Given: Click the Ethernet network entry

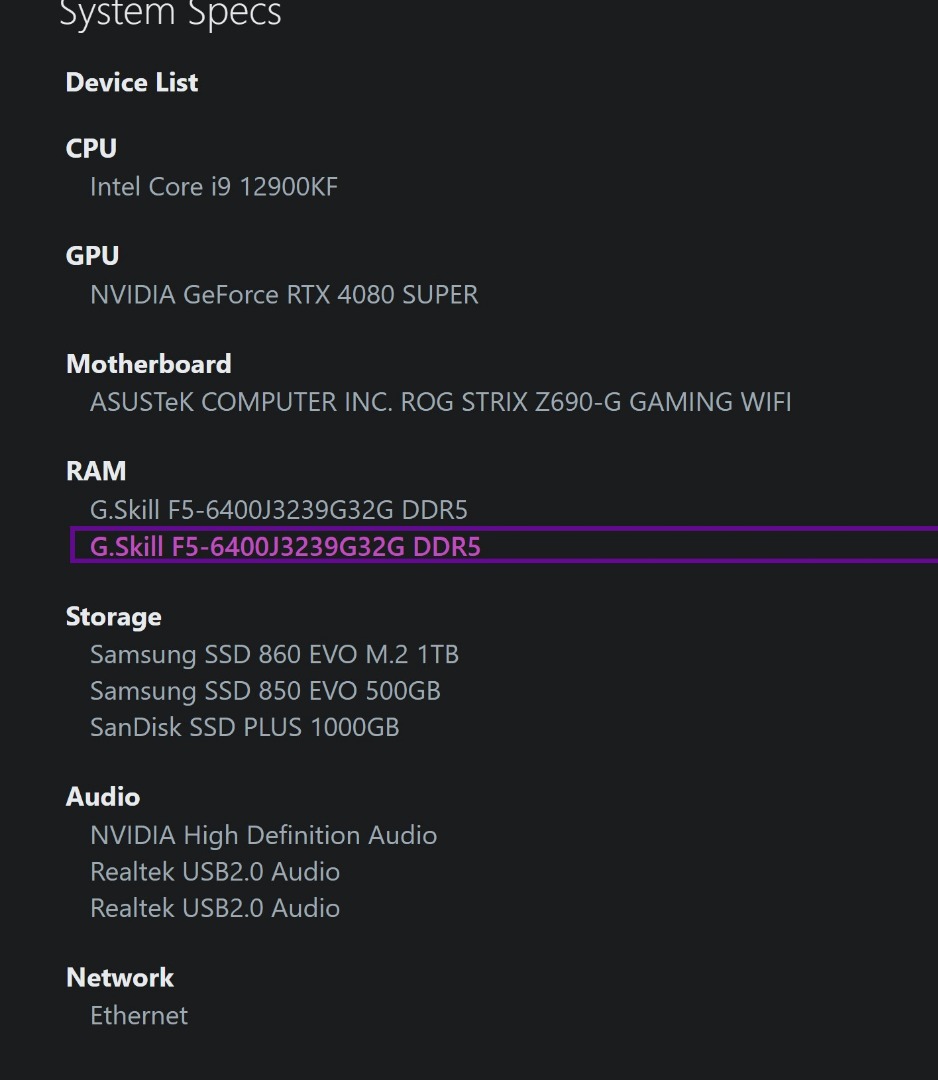Looking at the screenshot, I should pyautogui.click(x=138, y=1015).
